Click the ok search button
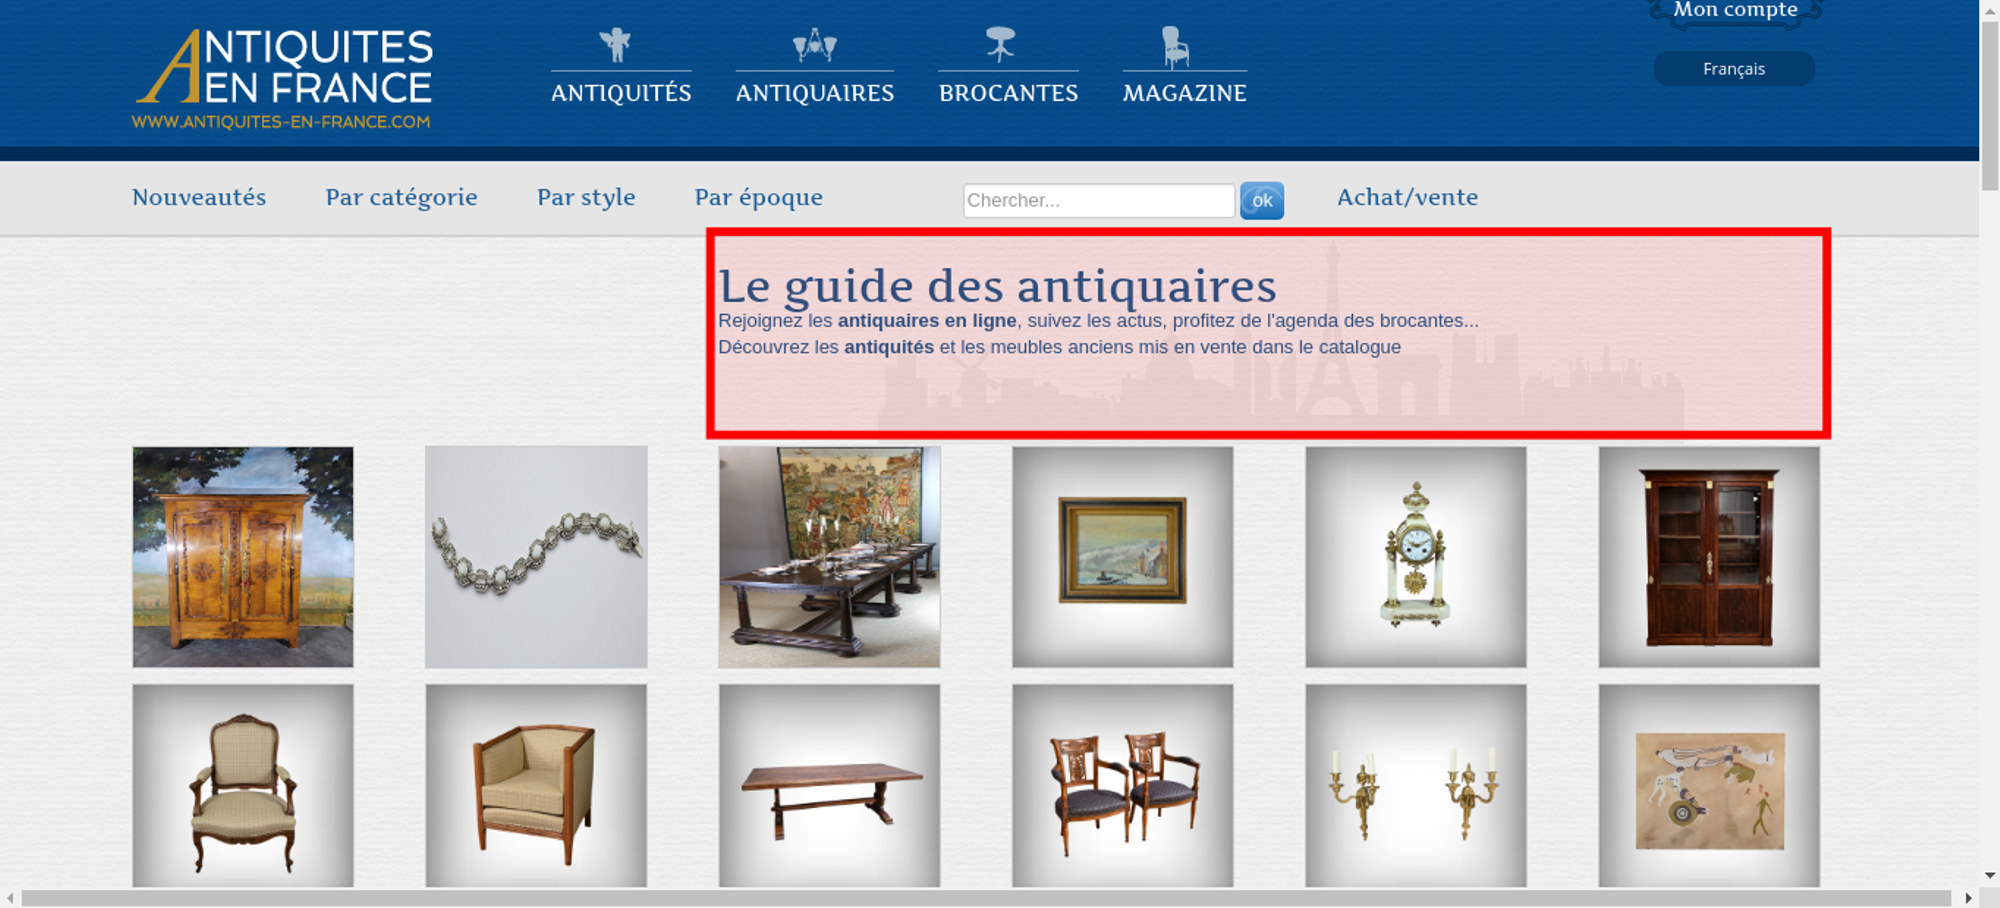 pos(1262,201)
